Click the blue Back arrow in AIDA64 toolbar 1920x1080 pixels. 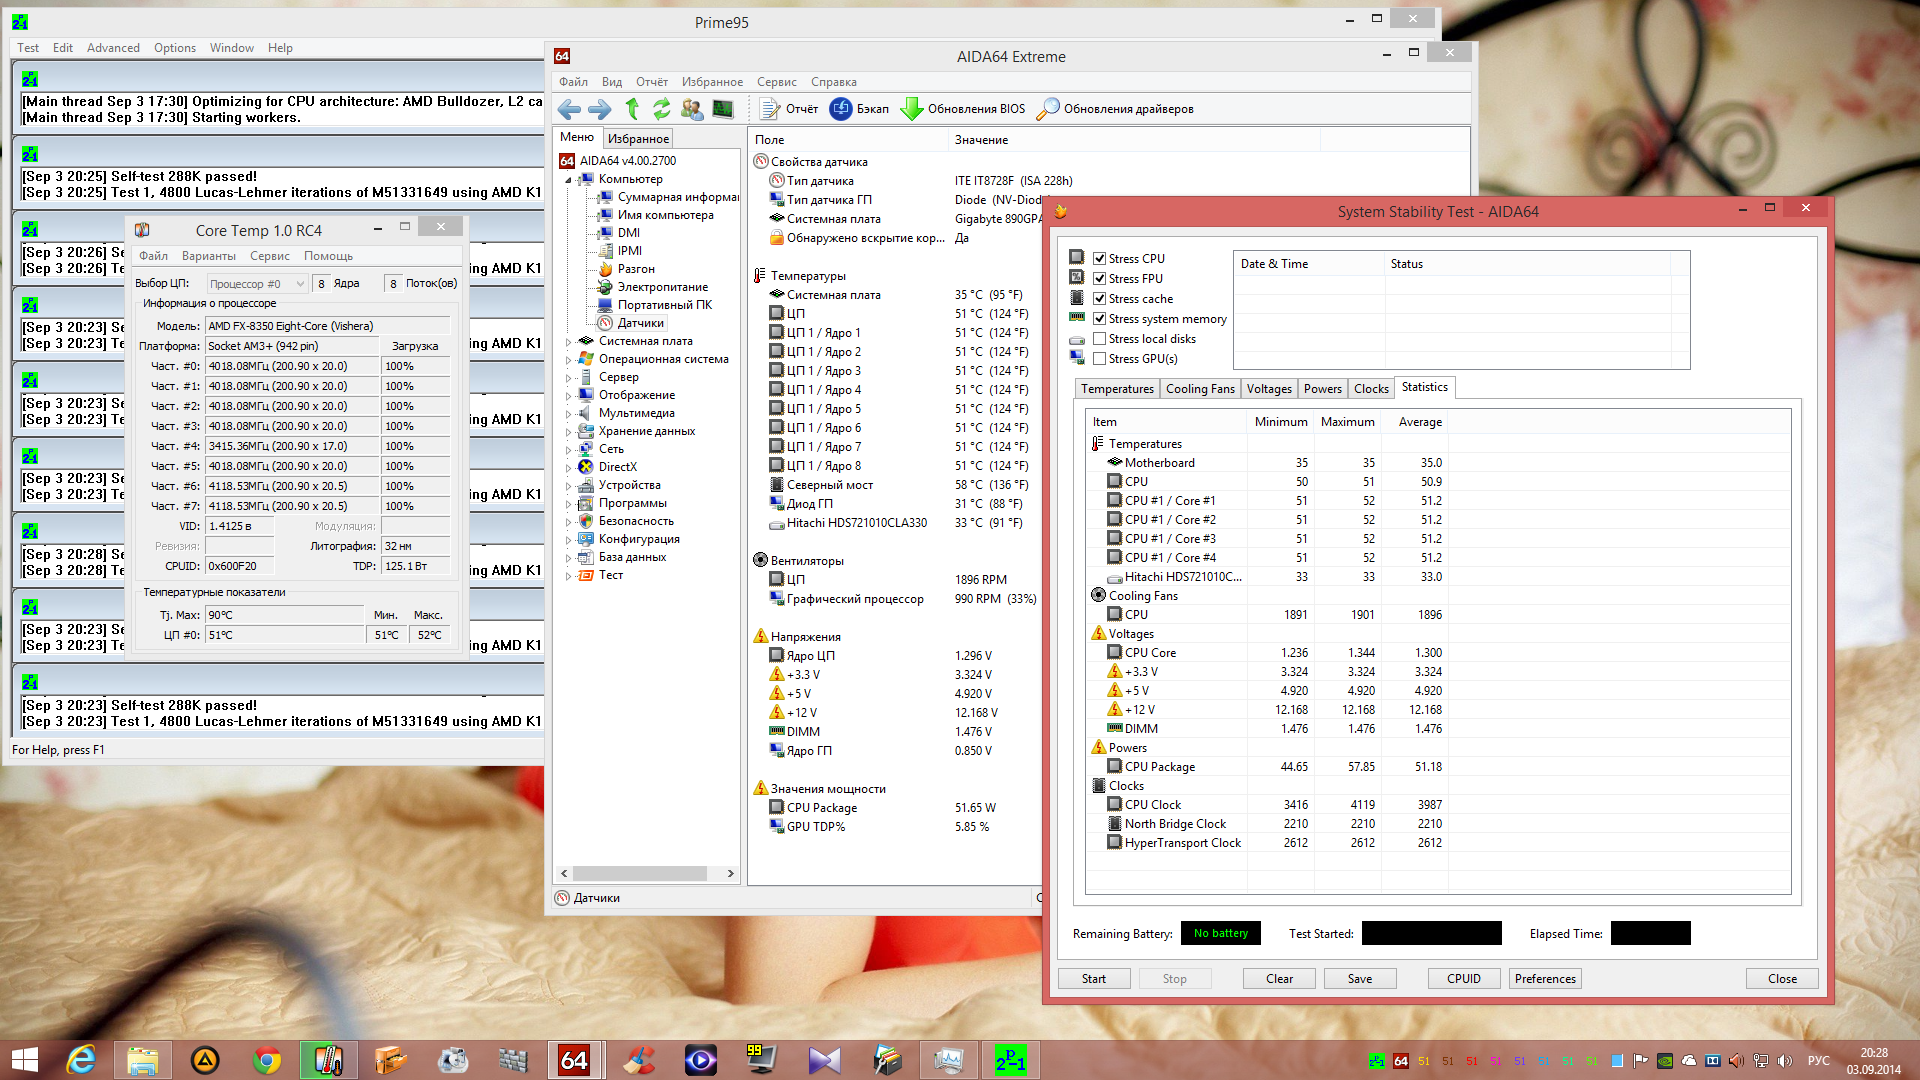569,109
